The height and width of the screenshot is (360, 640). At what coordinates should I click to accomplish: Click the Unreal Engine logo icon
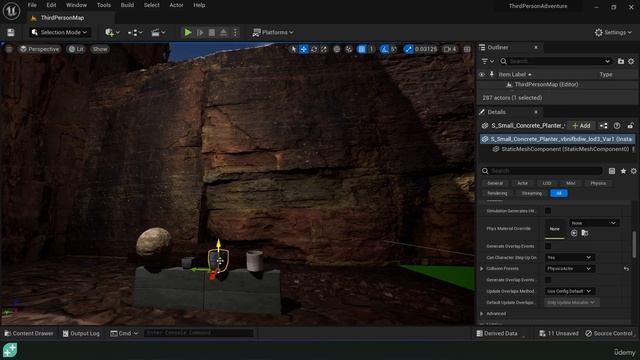11,11
